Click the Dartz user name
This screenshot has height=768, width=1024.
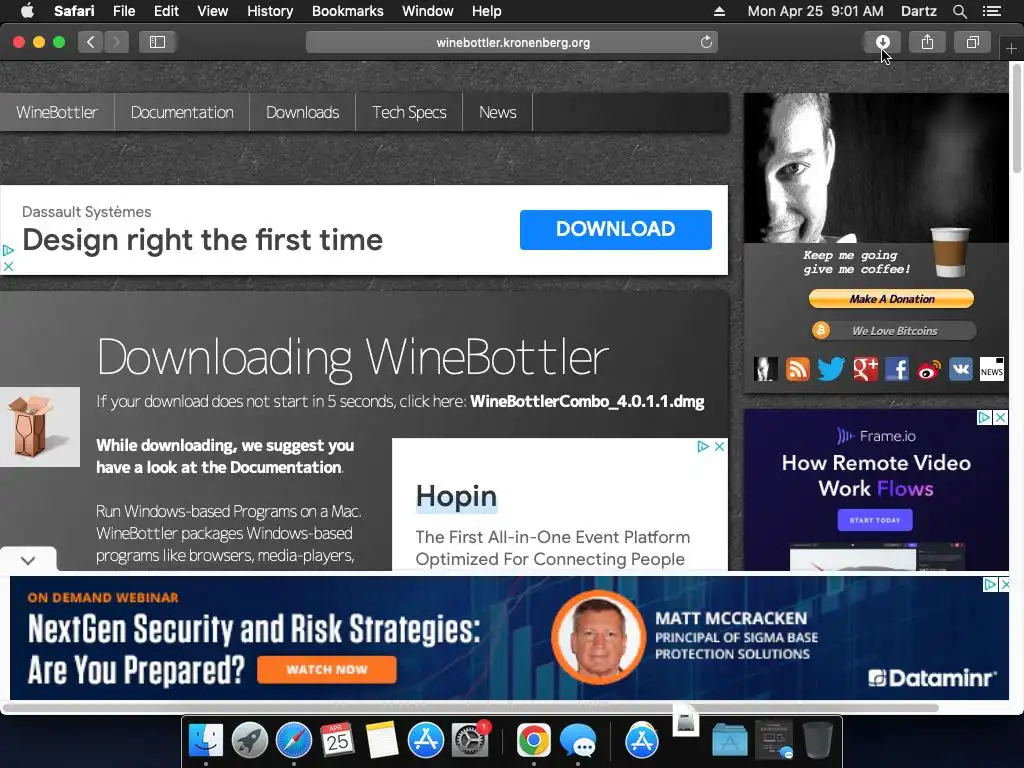click(919, 11)
